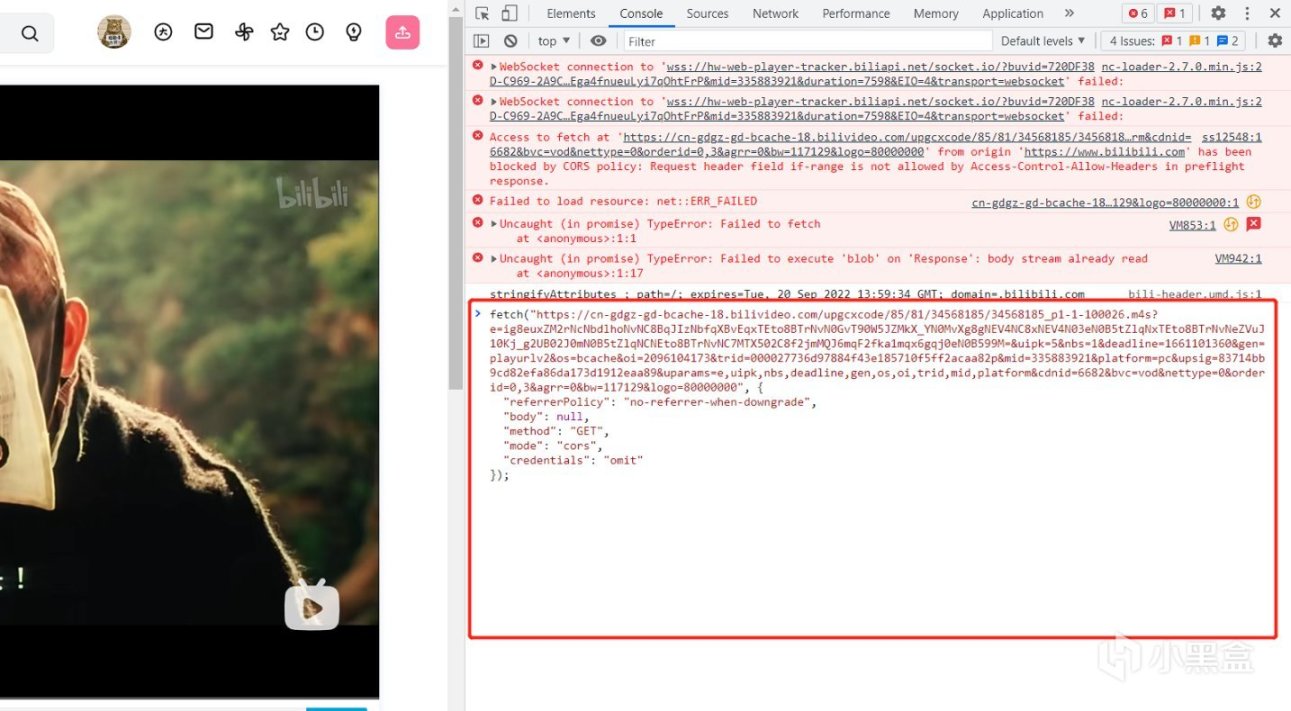Open the user avatar on Bilibili header
1291x711 pixels.
point(114,32)
